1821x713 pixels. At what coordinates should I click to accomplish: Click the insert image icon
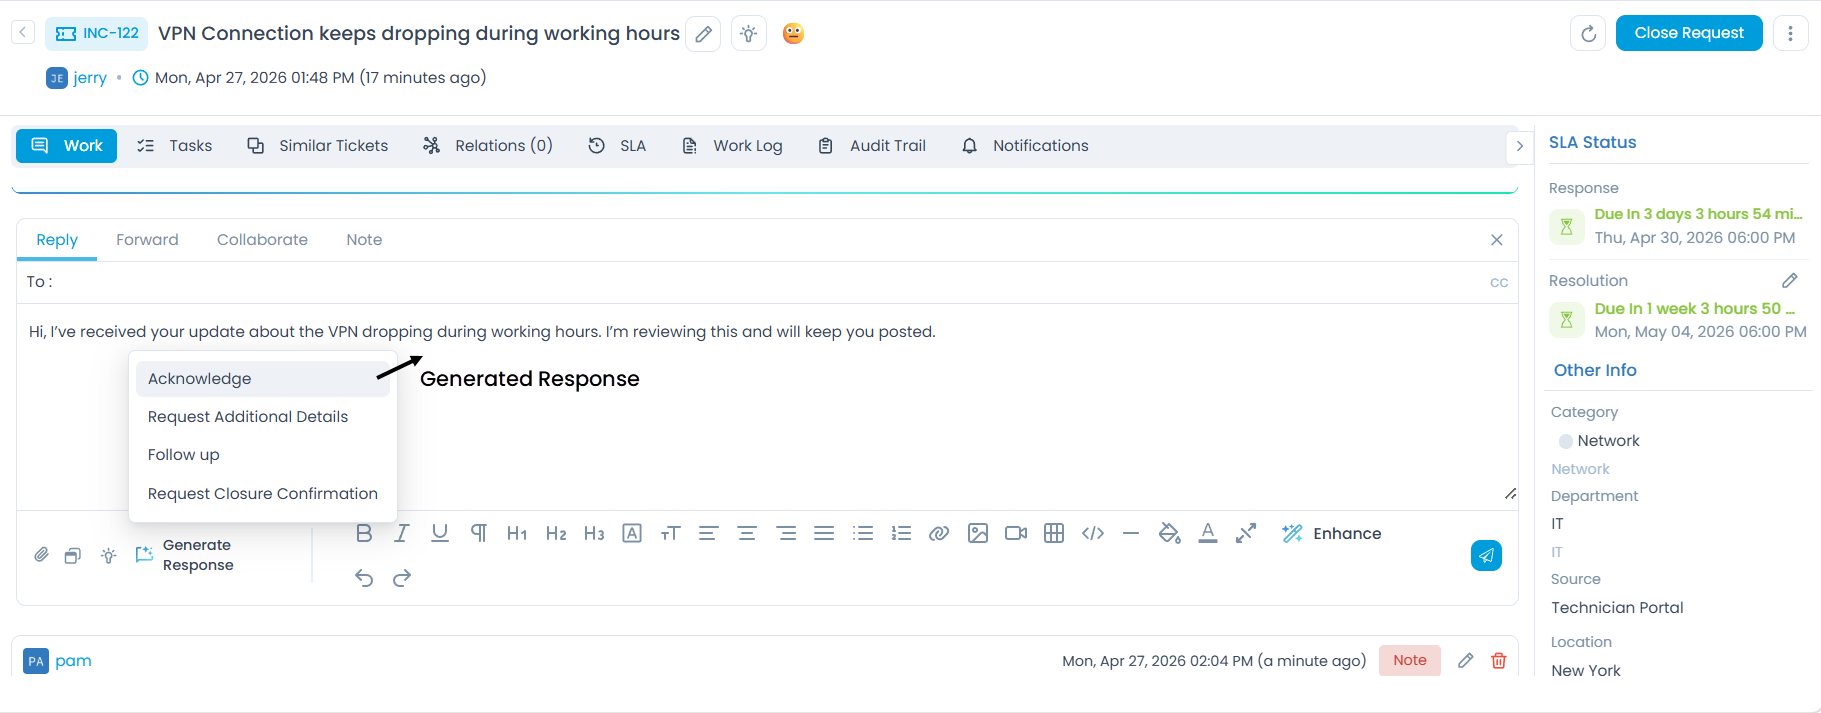(977, 534)
